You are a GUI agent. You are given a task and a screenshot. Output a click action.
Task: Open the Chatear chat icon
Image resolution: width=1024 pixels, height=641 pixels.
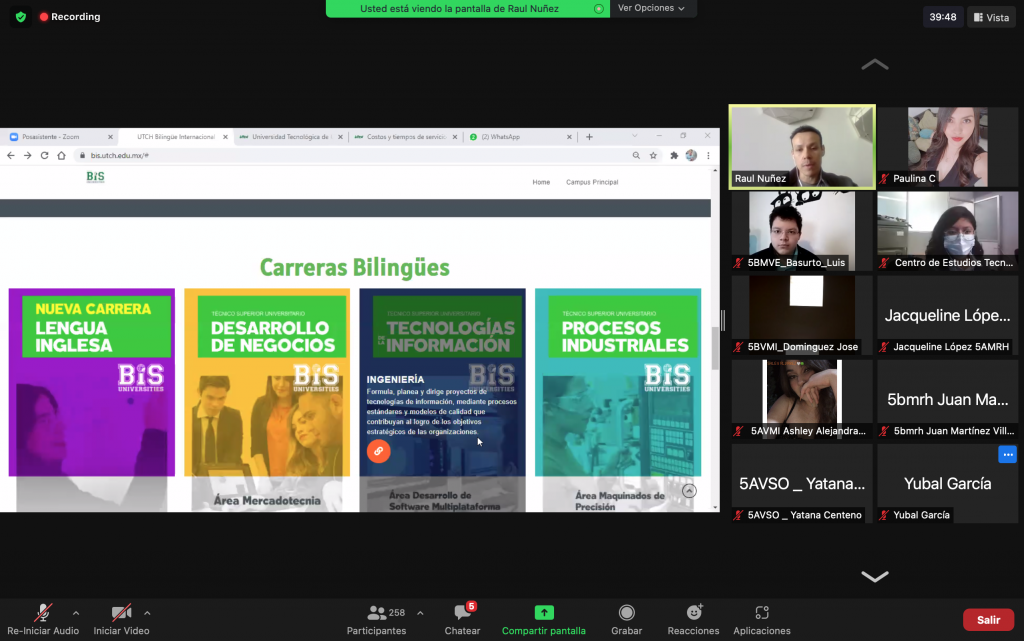[462, 613]
